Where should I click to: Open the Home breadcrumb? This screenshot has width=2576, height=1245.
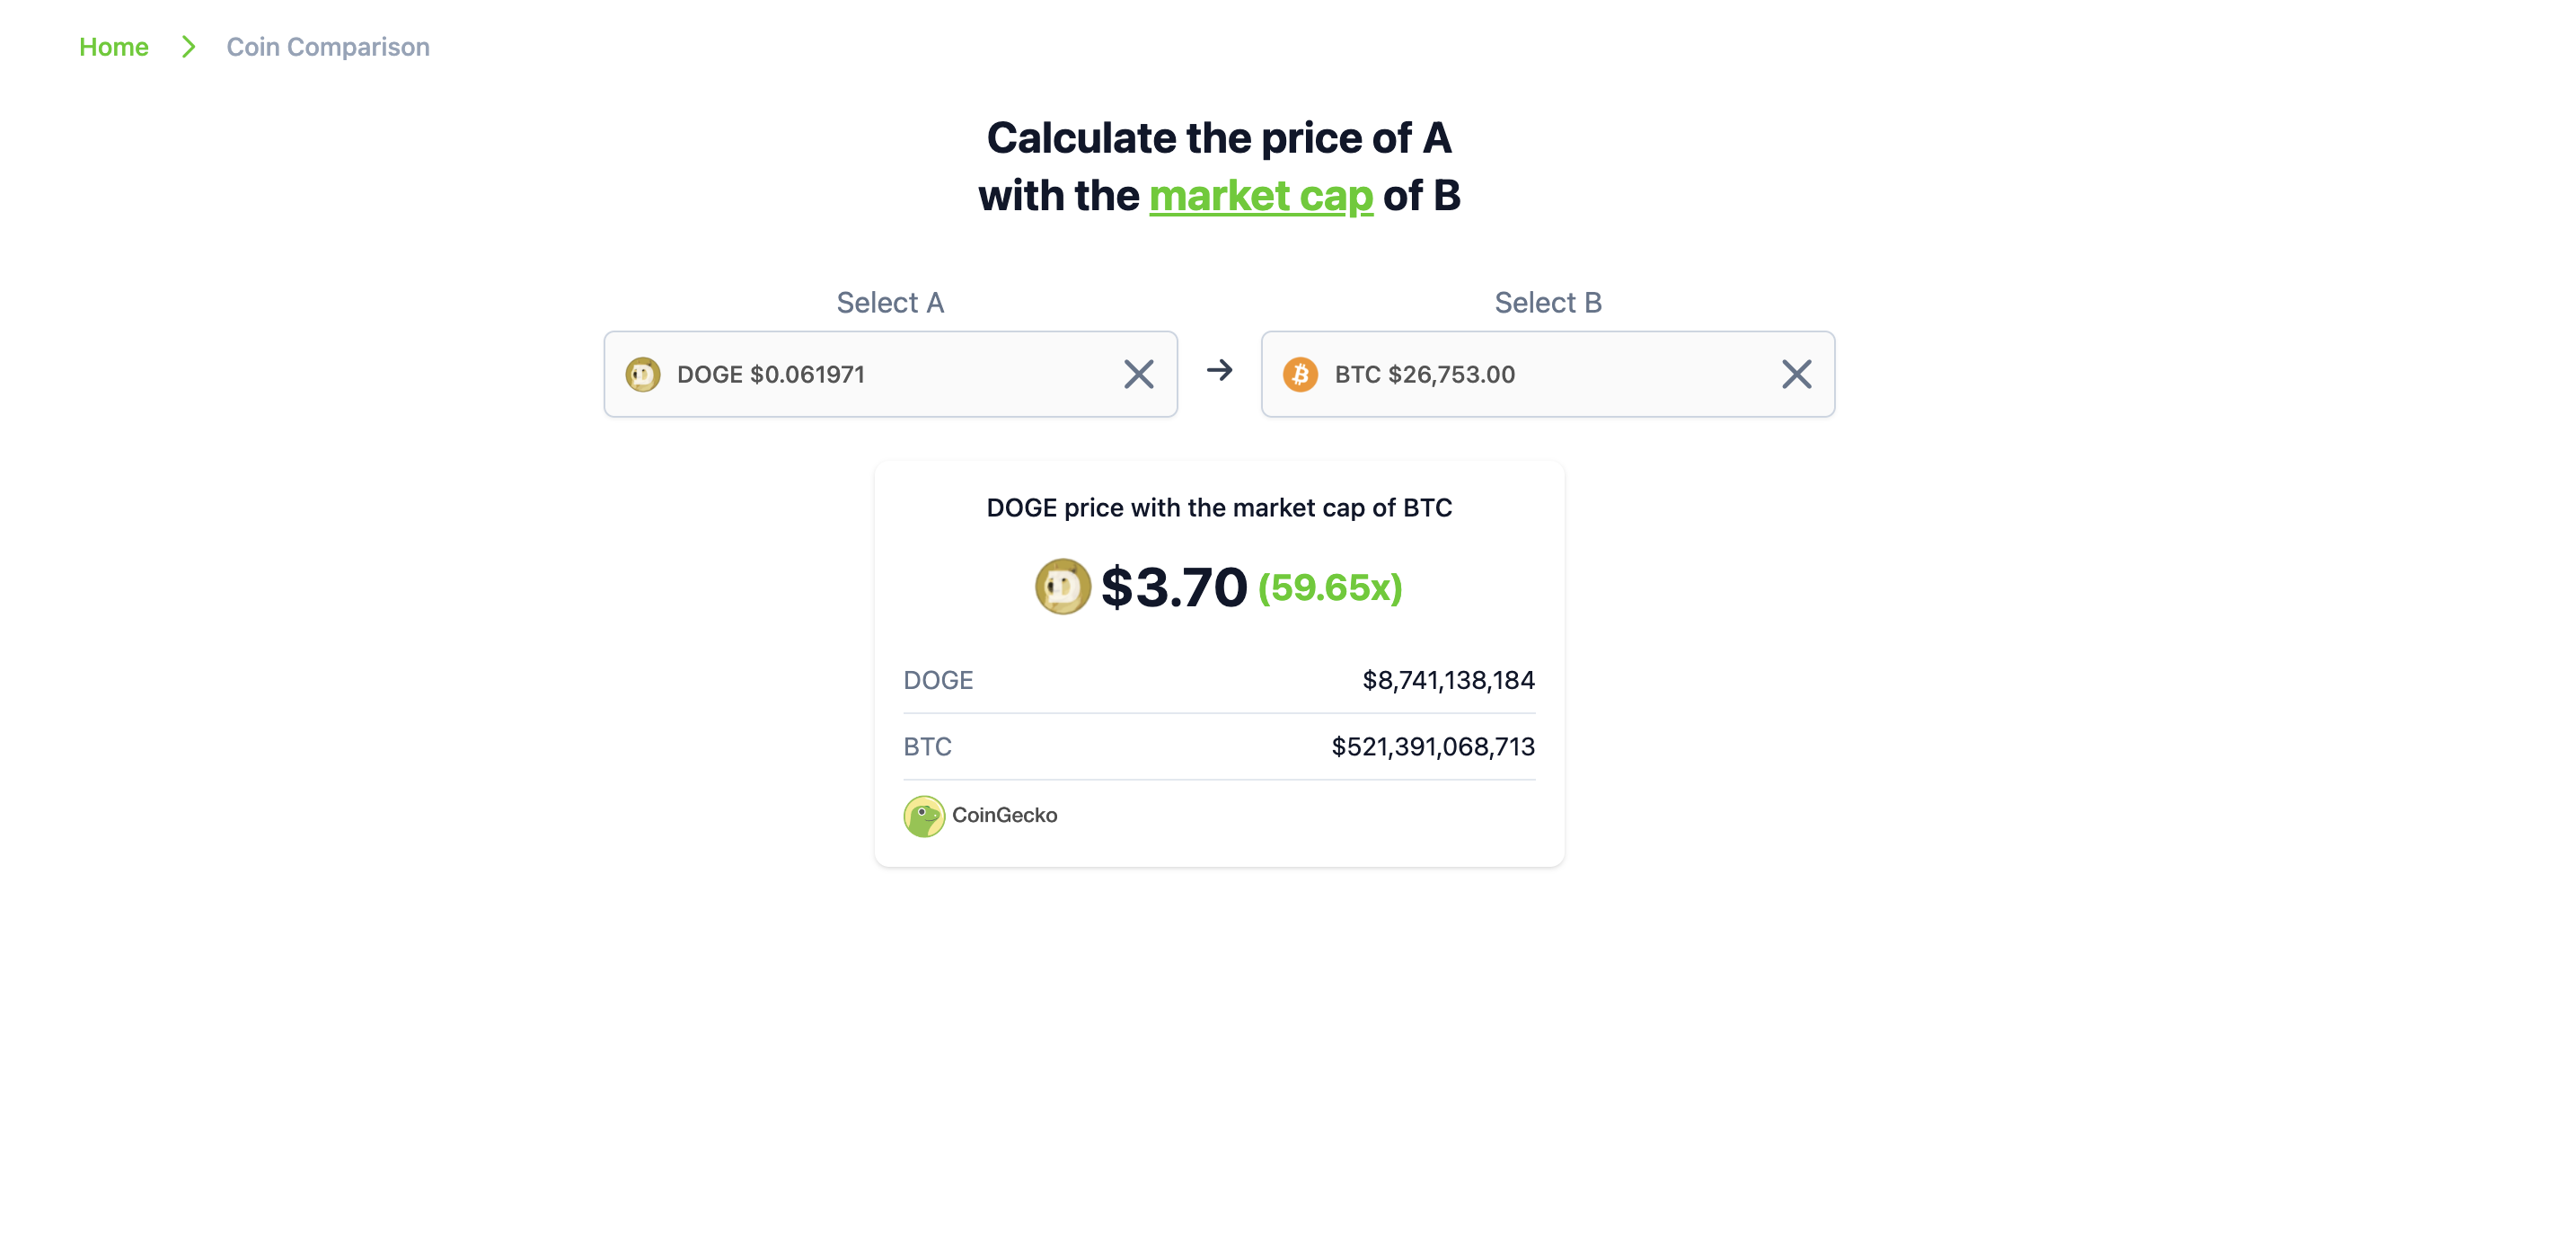[113, 46]
